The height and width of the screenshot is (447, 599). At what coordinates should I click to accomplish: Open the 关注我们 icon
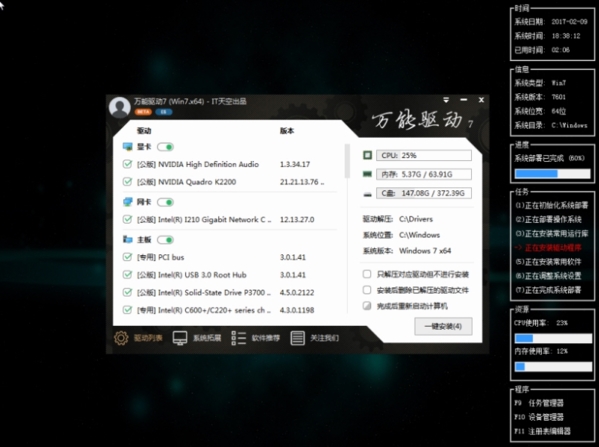297,338
